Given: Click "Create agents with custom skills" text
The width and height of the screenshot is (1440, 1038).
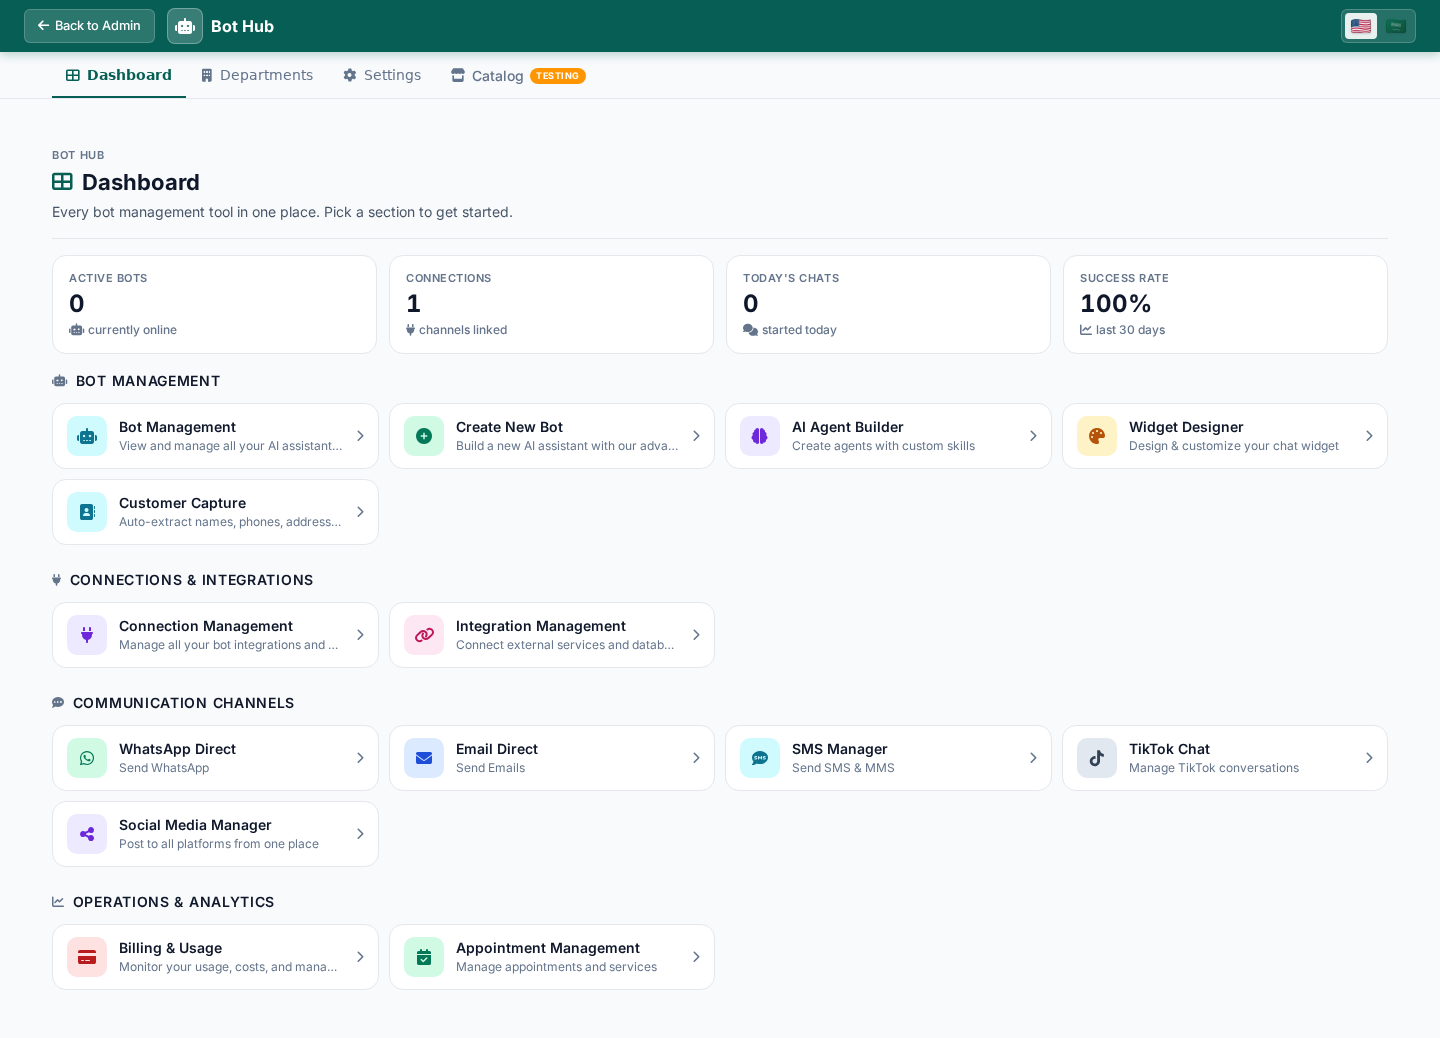Looking at the screenshot, I should (883, 446).
